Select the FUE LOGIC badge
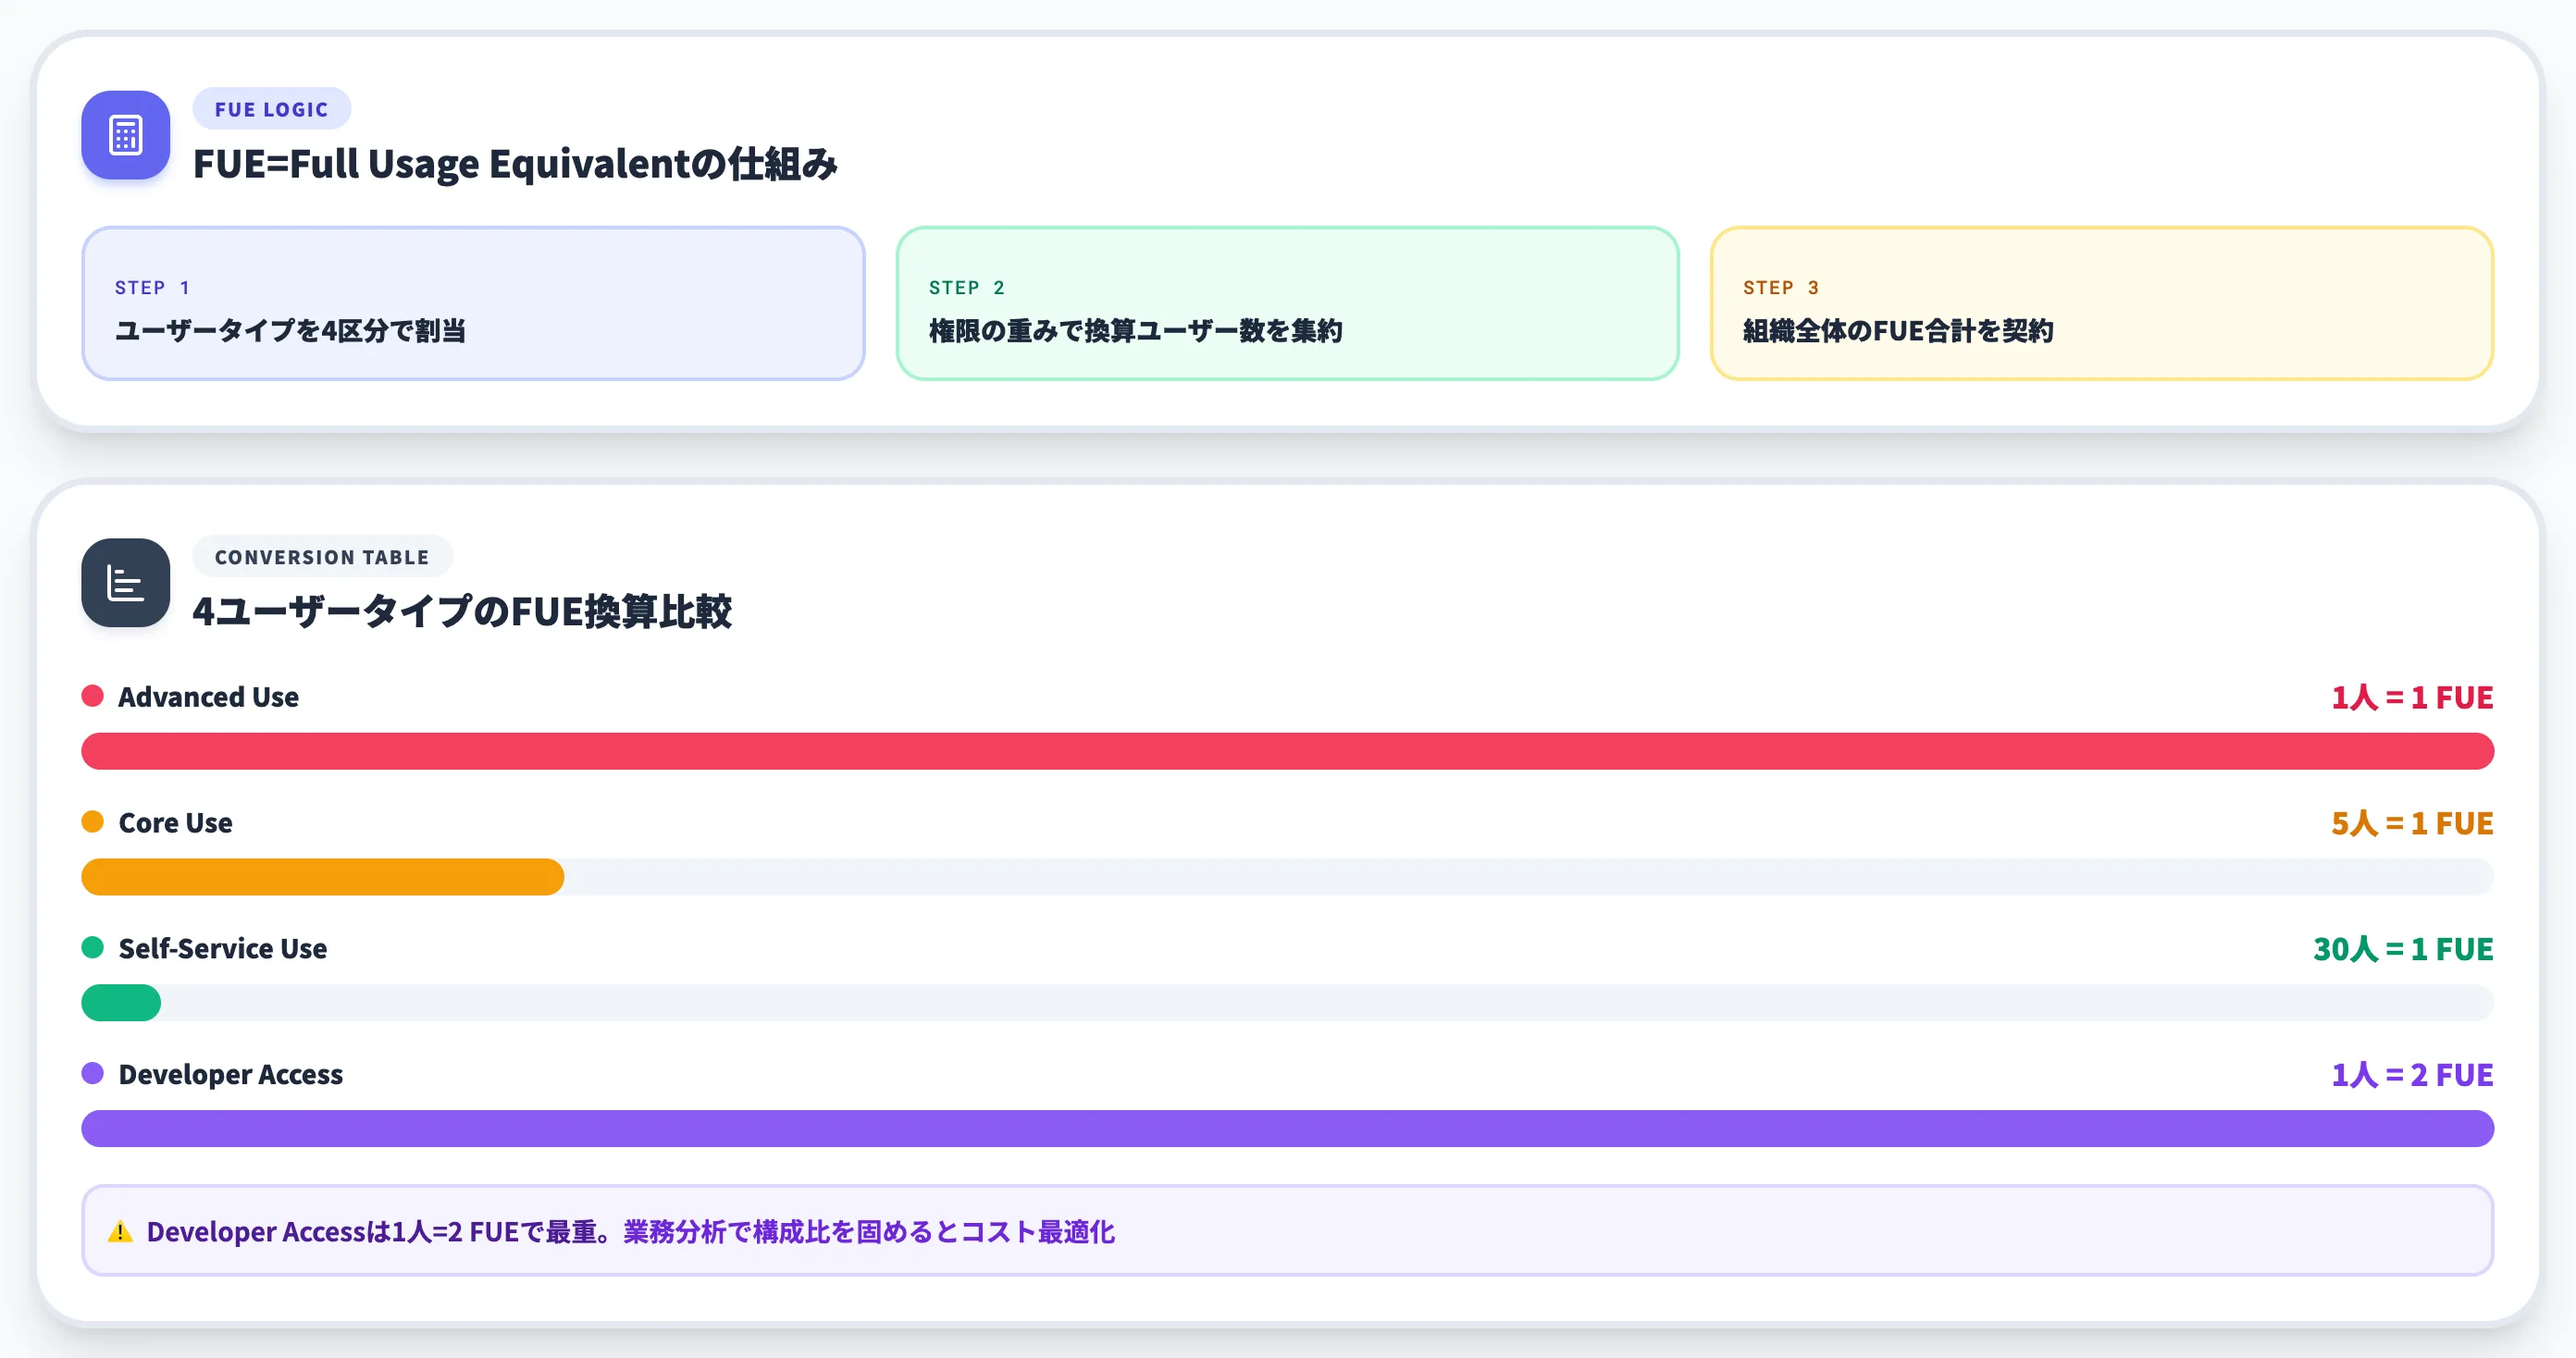The height and width of the screenshot is (1358, 2576). [x=271, y=109]
